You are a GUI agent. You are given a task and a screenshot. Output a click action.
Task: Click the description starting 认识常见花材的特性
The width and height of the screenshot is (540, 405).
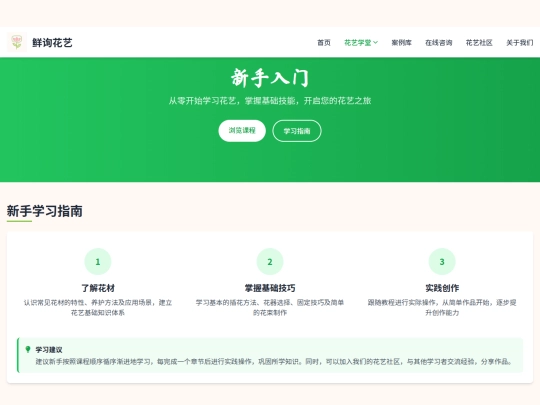click(98, 308)
